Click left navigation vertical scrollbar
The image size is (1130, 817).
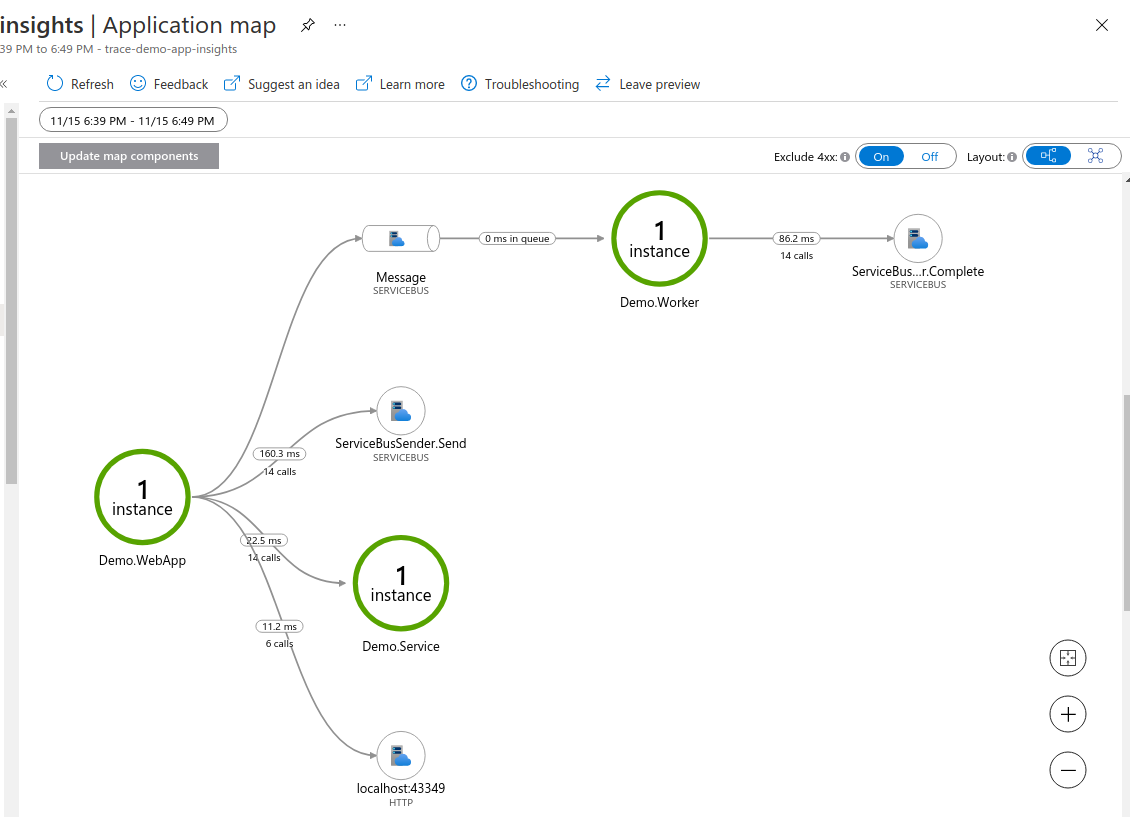coord(11,301)
